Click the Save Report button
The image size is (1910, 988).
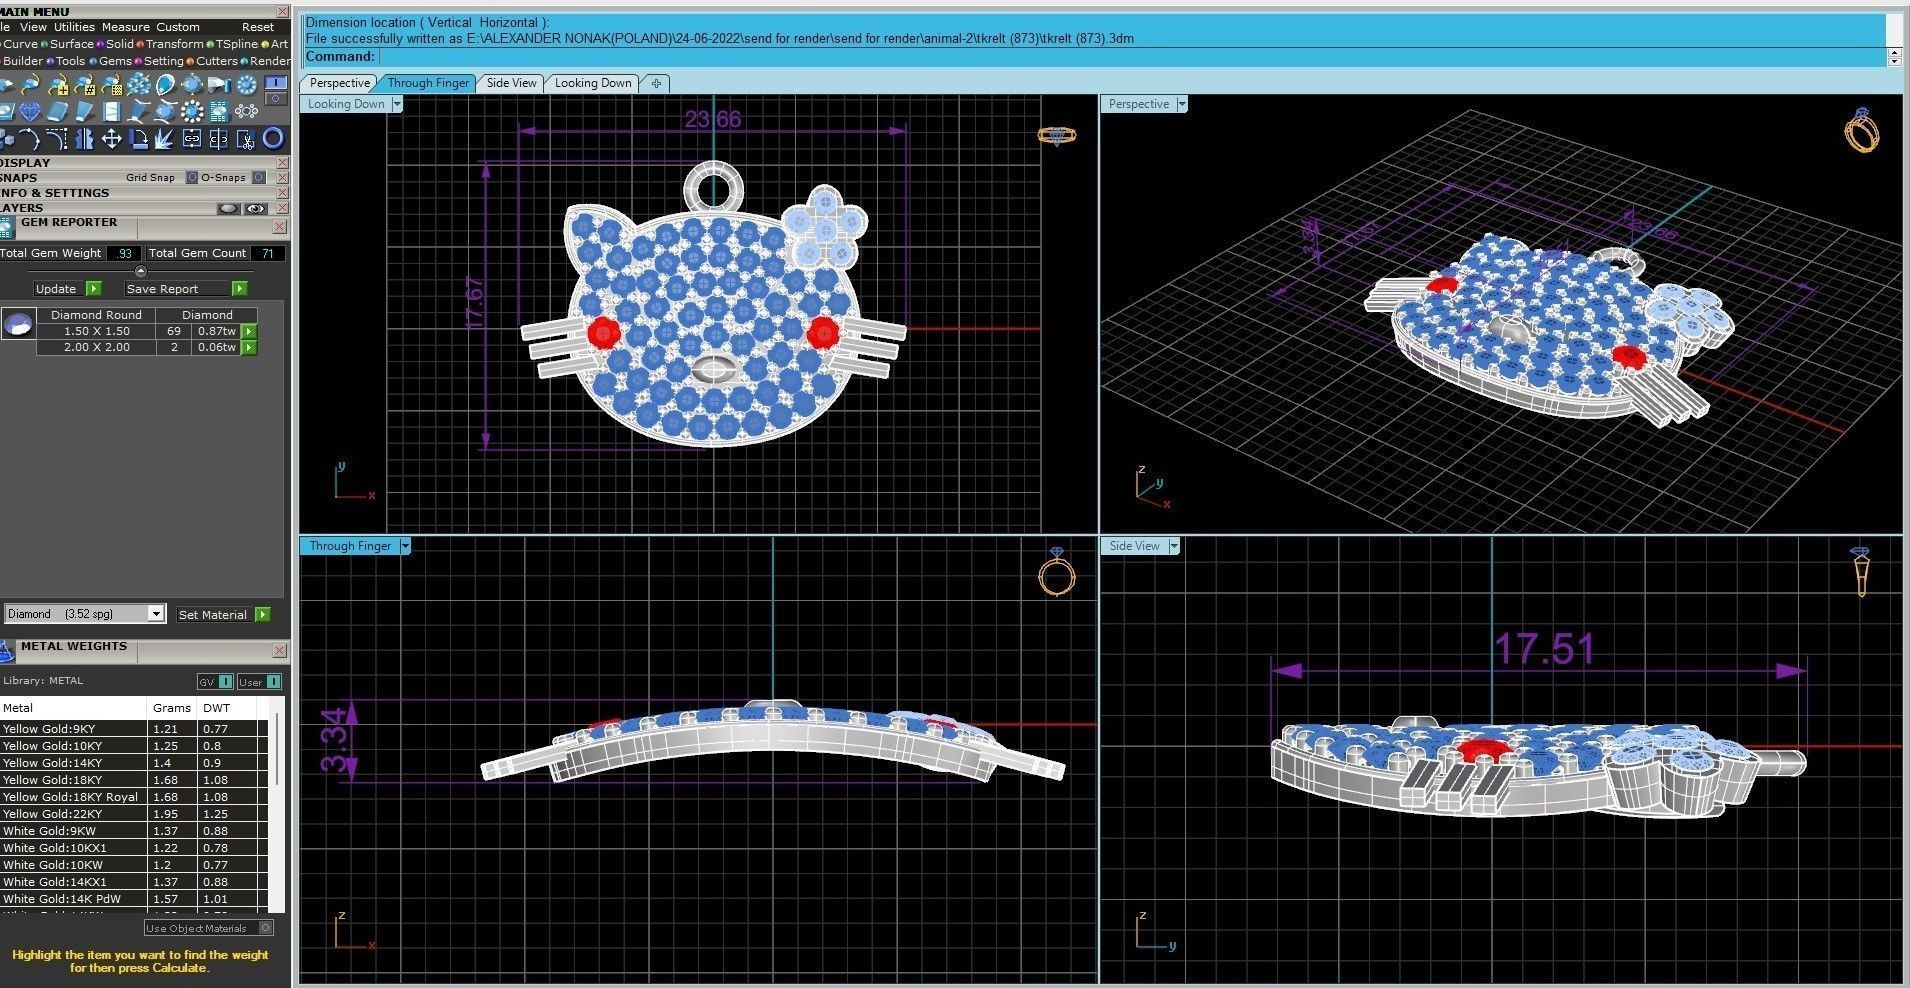click(185, 289)
